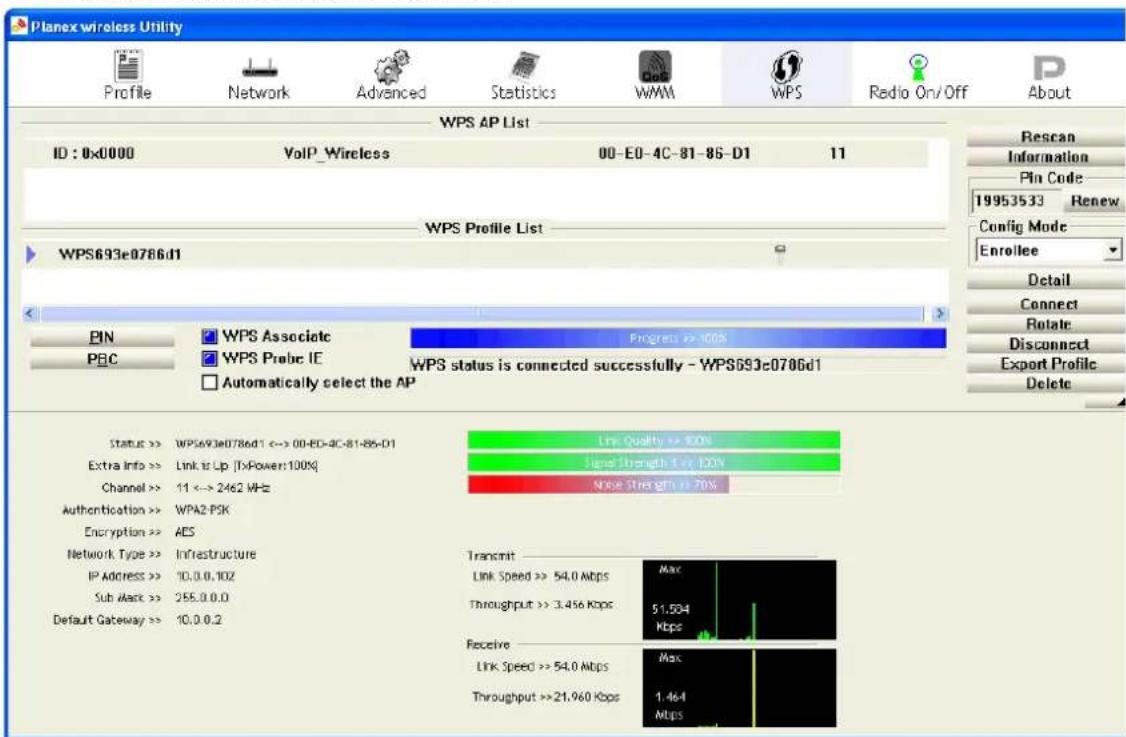
Task: Click the Planex wireless Utility title icon
Action: click(19, 27)
